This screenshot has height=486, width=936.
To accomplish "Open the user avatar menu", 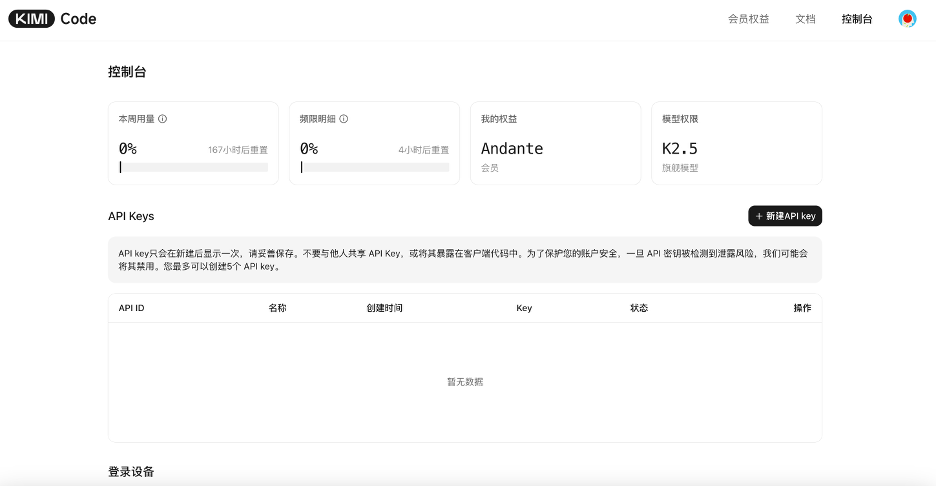I will click(x=907, y=19).
